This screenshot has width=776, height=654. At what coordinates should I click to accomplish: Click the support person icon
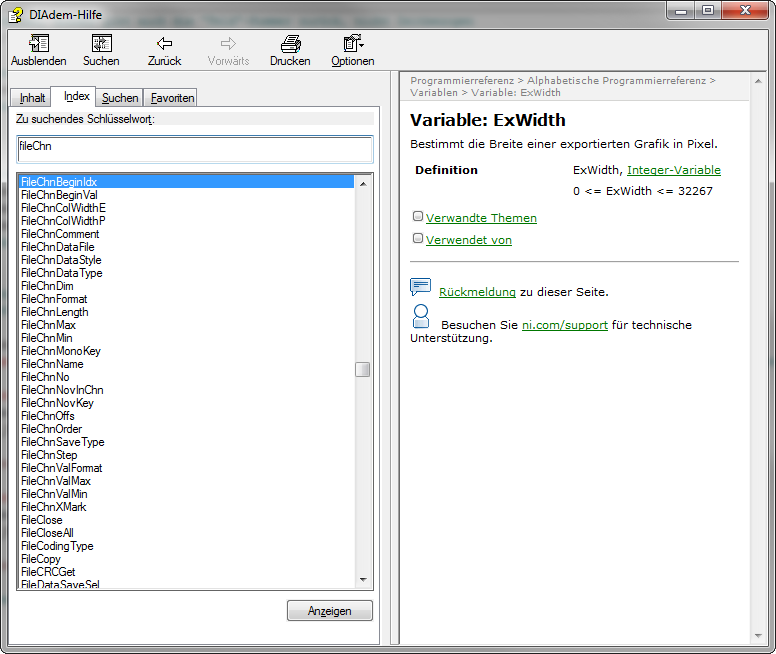click(x=421, y=316)
